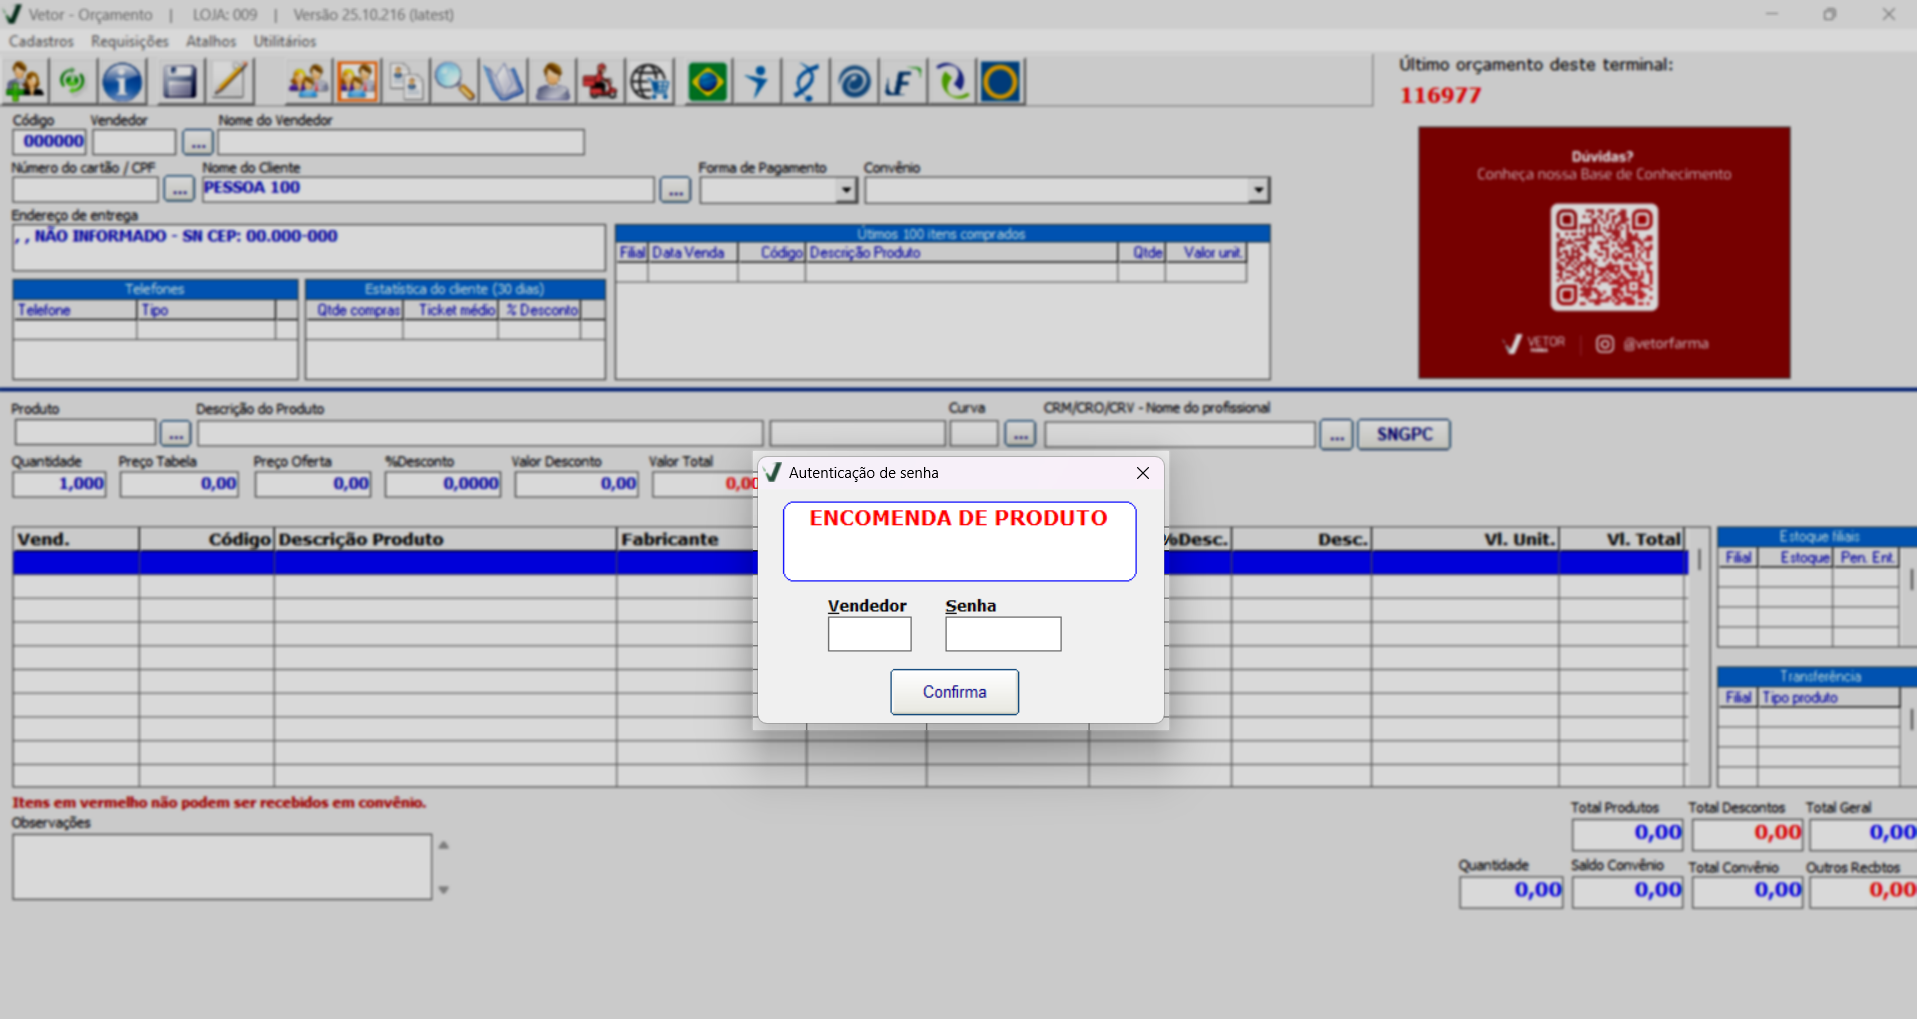This screenshot has height=1019, width=1917.
Task: Click the Vl. Total column header
Action: (1621, 539)
